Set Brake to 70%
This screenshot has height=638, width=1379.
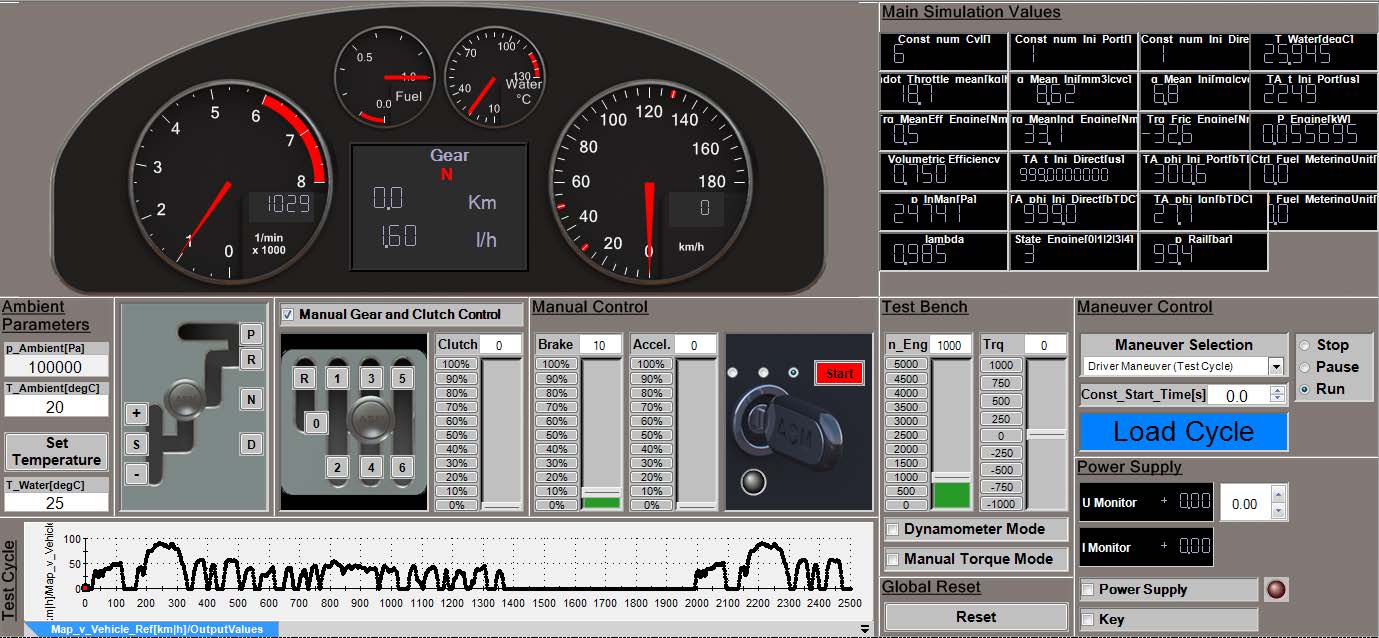click(556, 407)
